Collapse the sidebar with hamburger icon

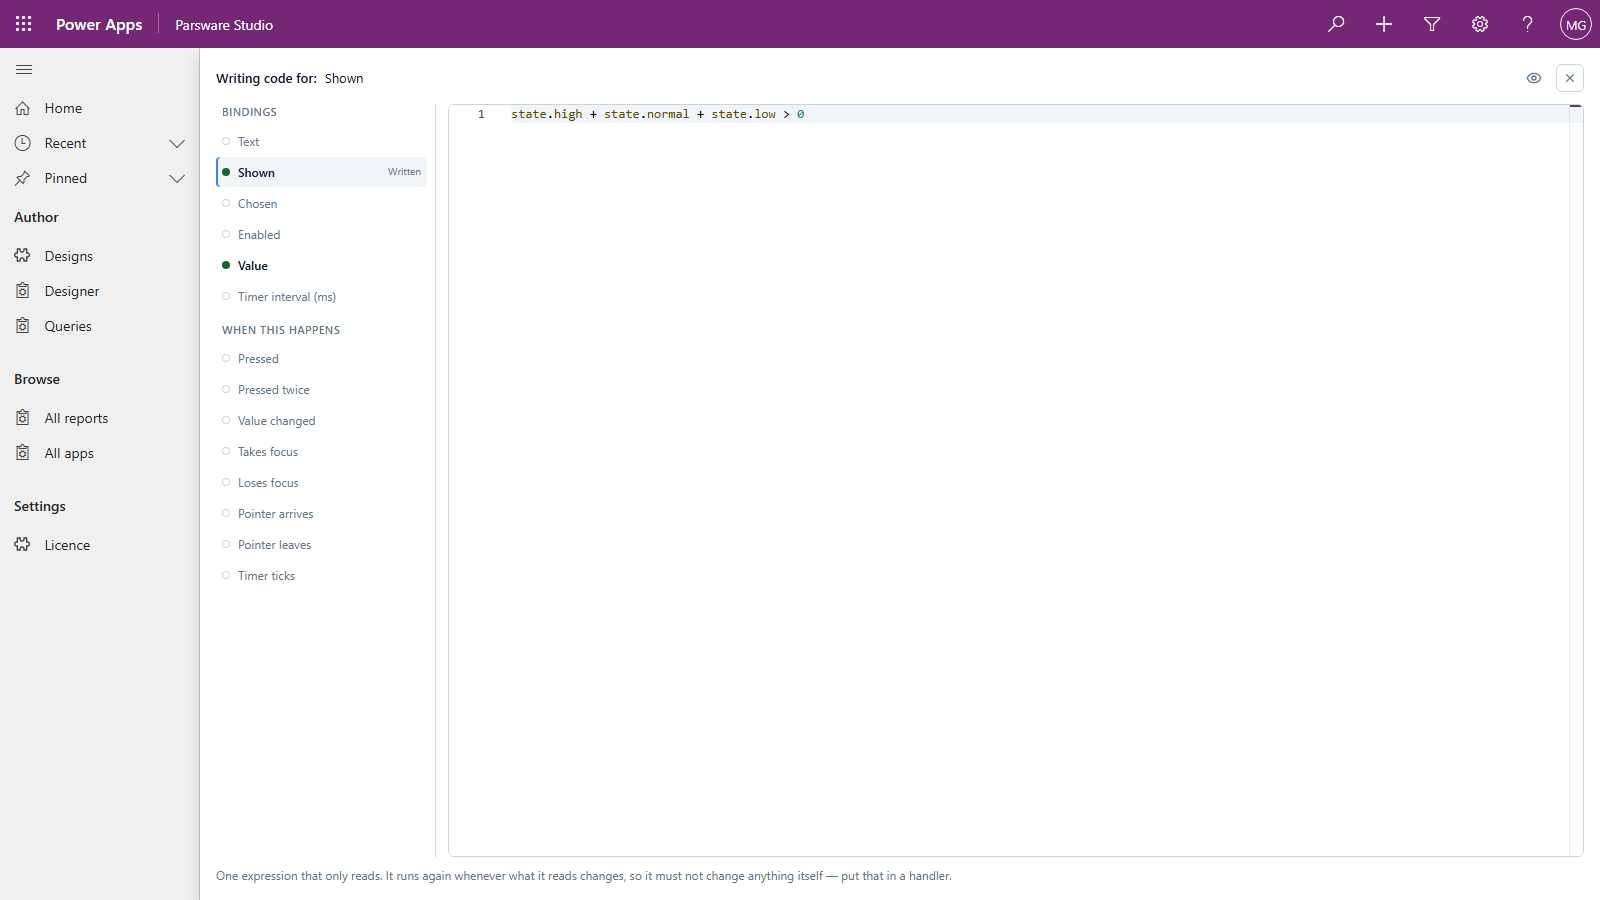pyautogui.click(x=24, y=69)
